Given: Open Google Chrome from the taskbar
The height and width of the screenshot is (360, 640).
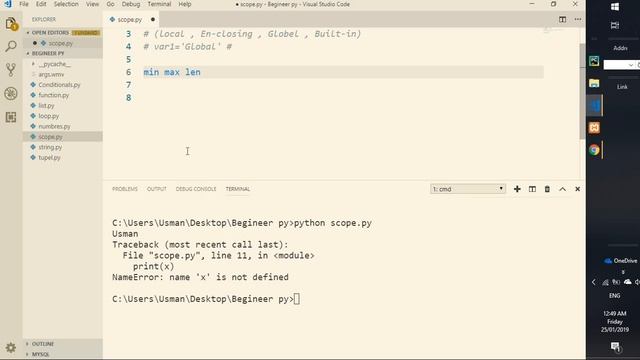Looking at the screenshot, I should click(x=594, y=150).
